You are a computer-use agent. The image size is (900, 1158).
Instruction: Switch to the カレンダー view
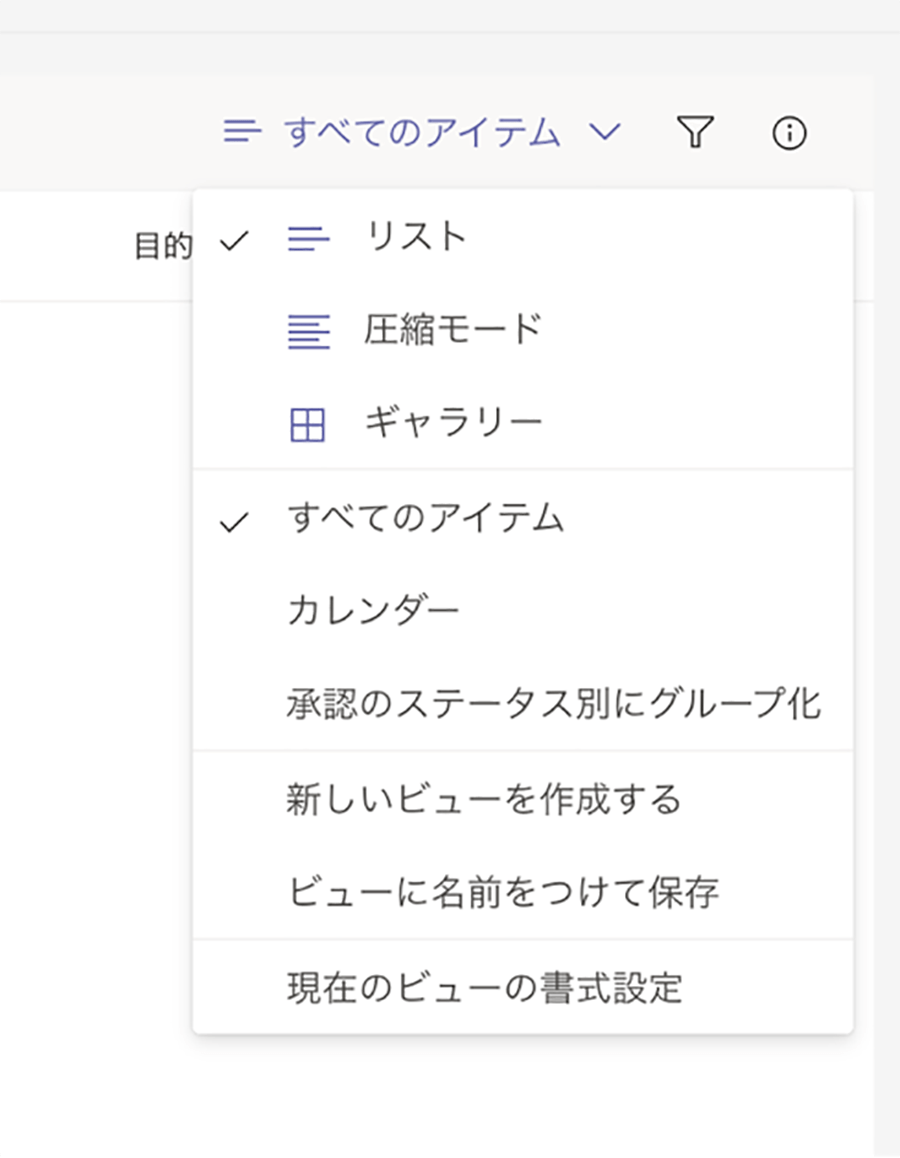tap(373, 611)
